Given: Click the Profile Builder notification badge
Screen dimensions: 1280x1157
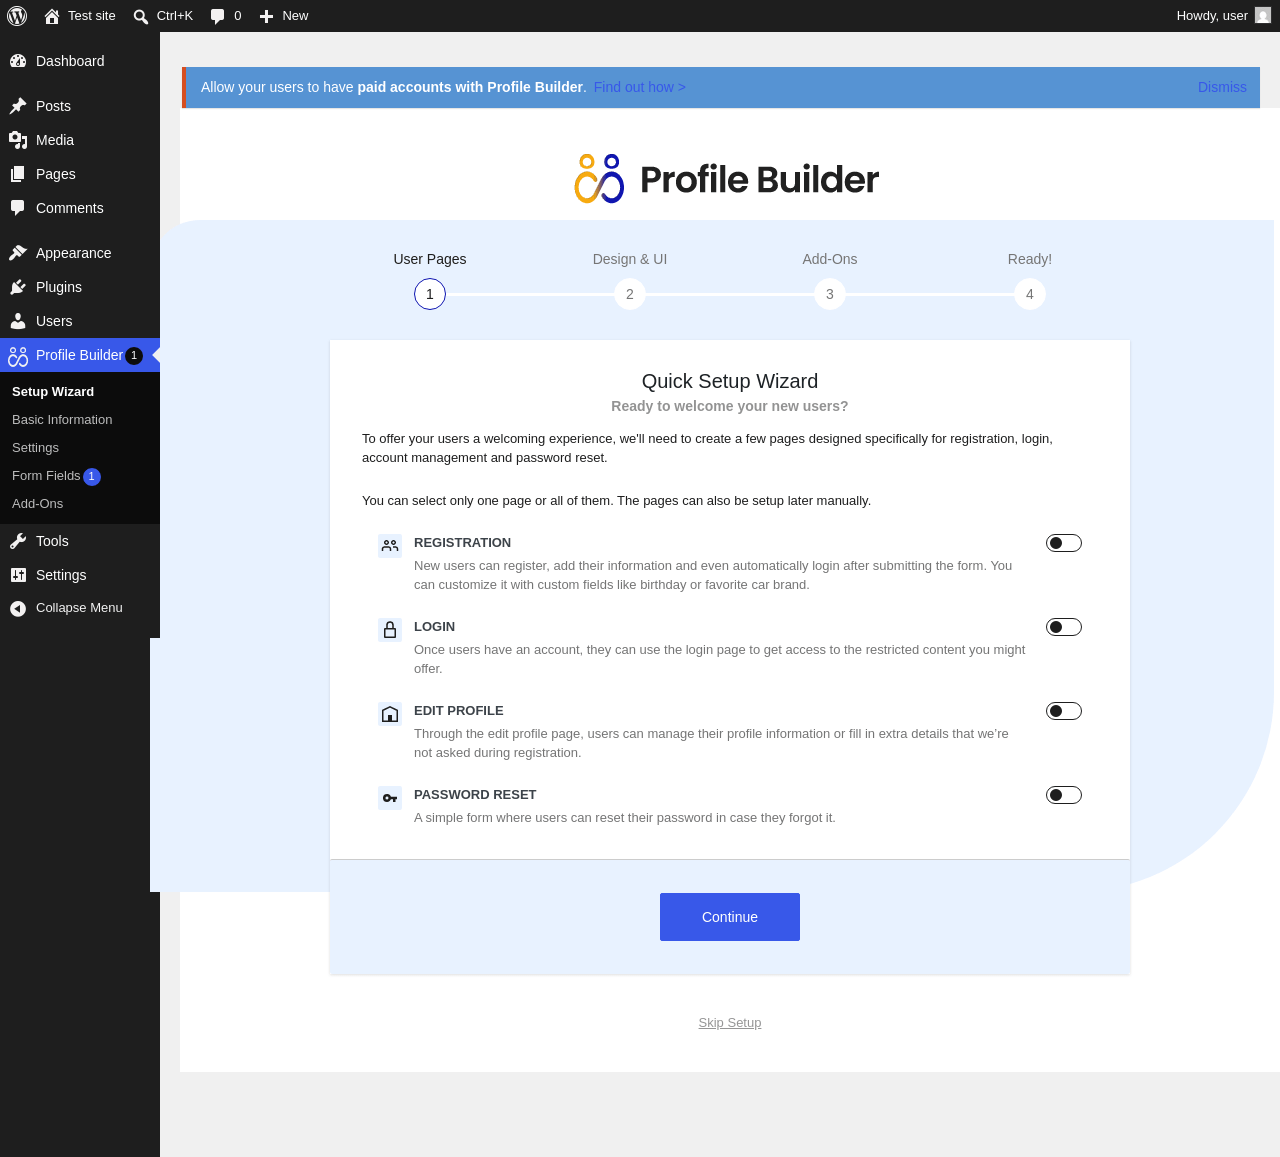Looking at the screenshot, I should (x=134, y=355).
